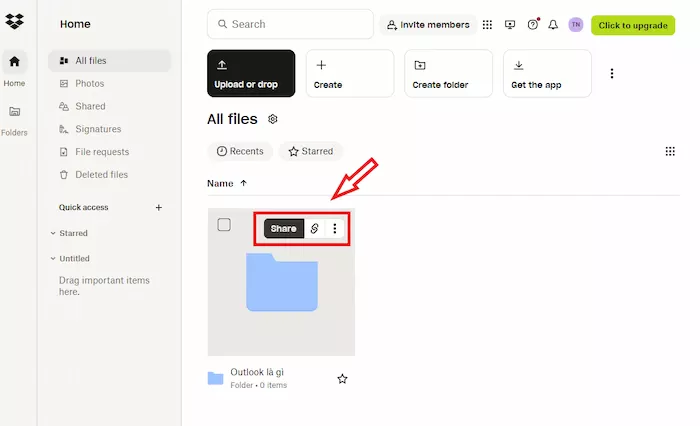
Task: Sort files by Name column header
Action: 220,184
